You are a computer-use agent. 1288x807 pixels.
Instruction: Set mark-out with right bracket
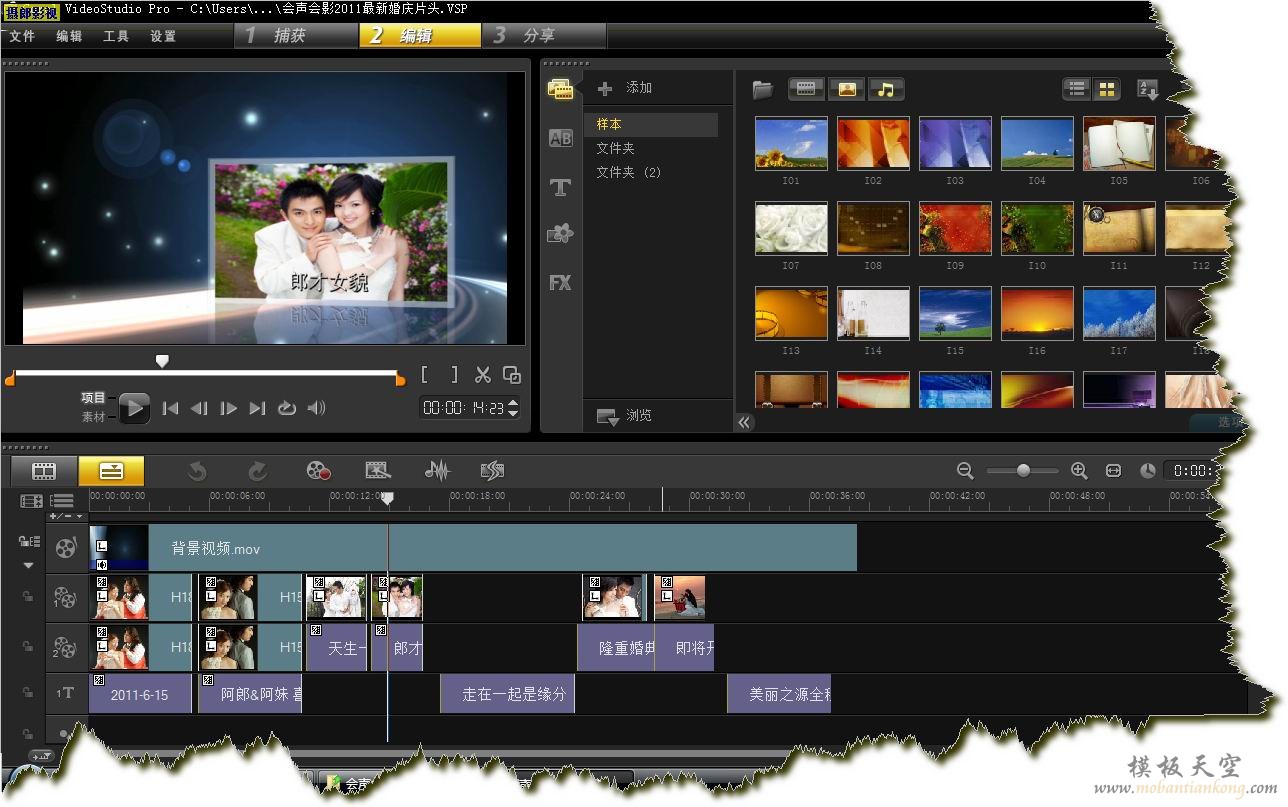pos(454,375)
